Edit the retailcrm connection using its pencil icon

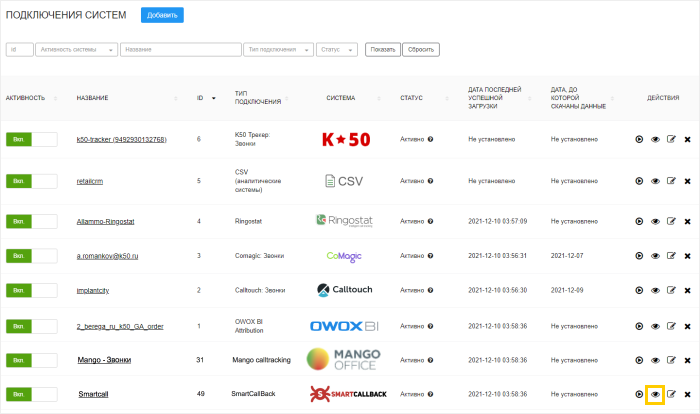[x=671, y=181]
